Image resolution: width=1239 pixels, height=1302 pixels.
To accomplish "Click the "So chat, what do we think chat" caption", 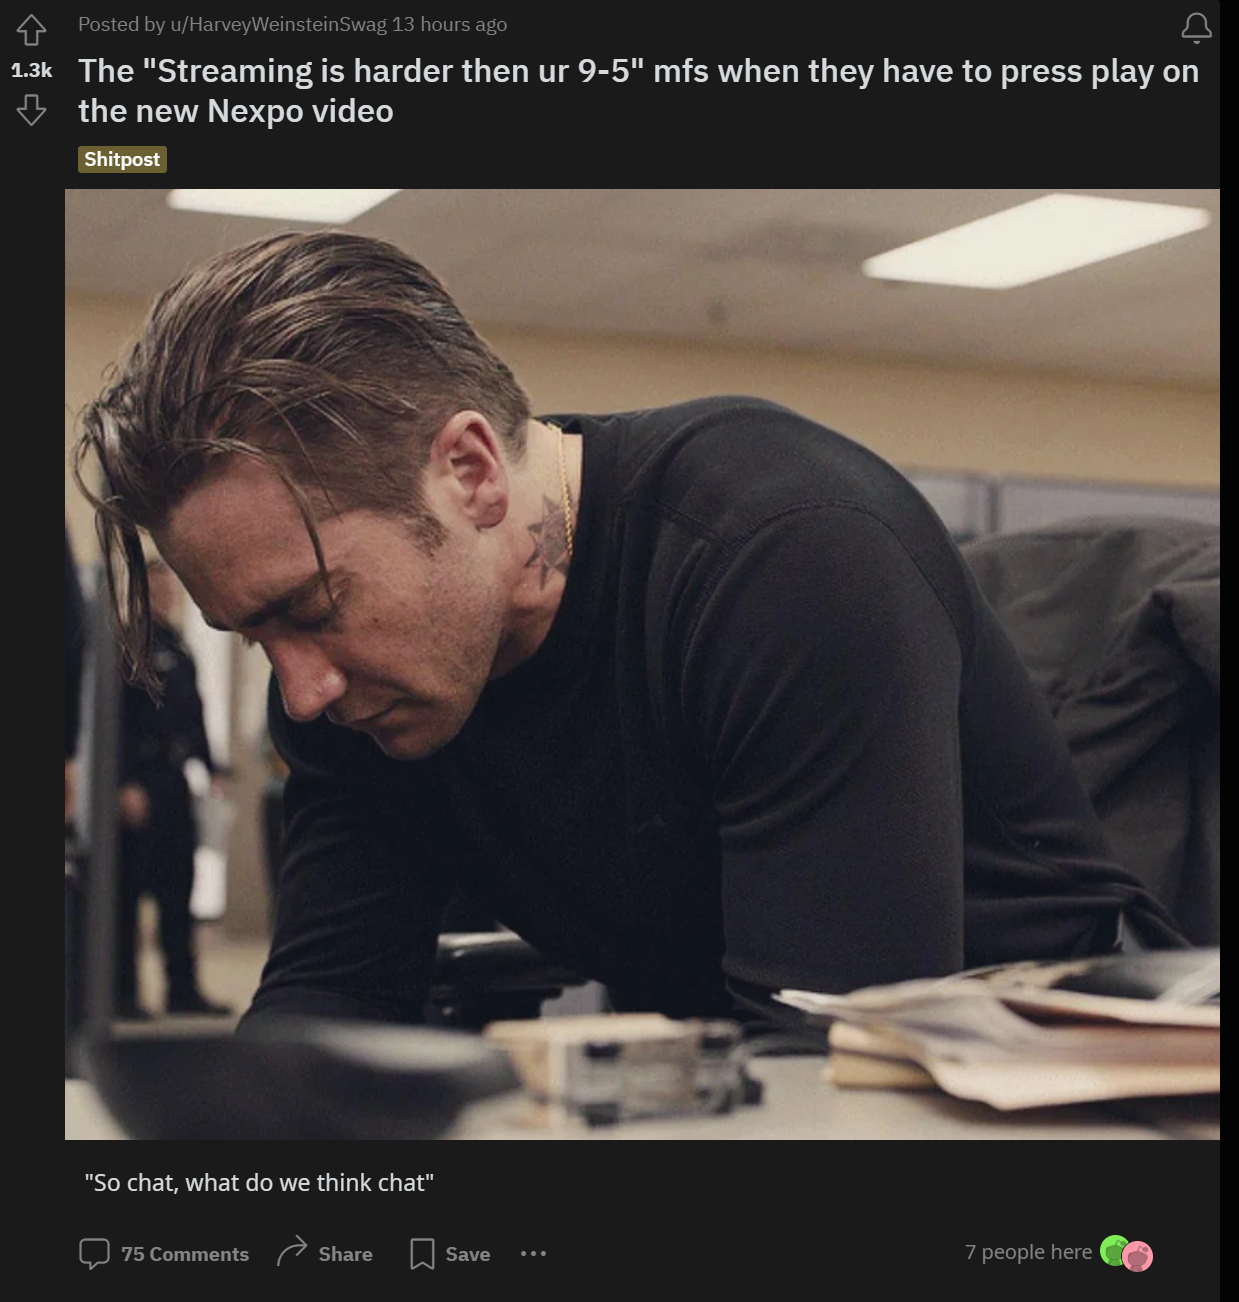I will click(x=259, y=1183).
